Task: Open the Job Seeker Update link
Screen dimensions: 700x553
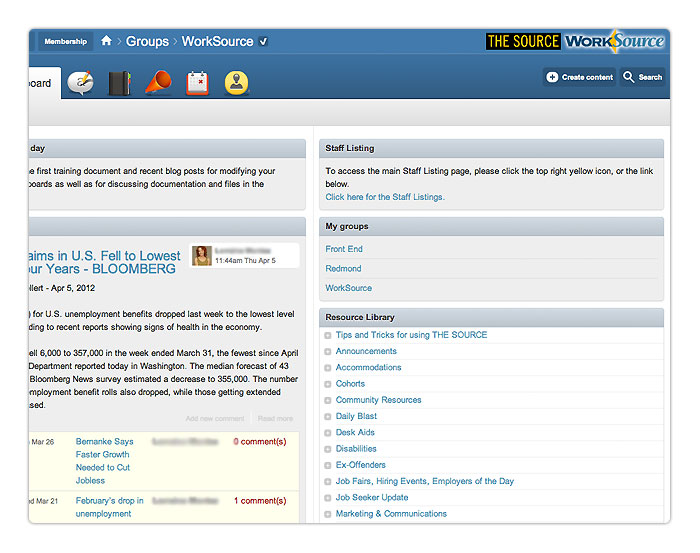Action: (372, 497)
